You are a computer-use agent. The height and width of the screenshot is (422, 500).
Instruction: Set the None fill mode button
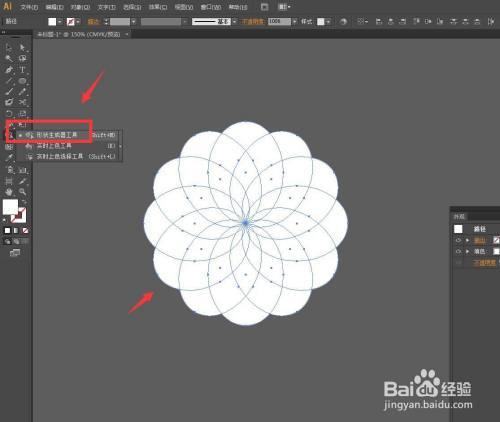pyautogui.click(x=25, y=231)
